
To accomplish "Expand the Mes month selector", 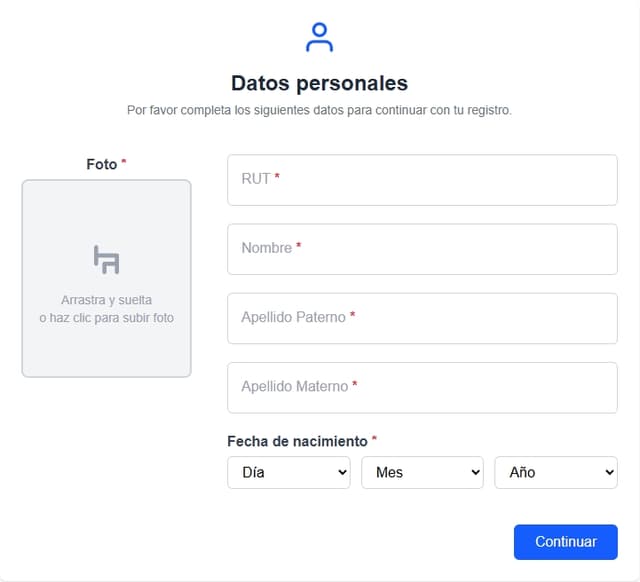I will pos(422,472).
